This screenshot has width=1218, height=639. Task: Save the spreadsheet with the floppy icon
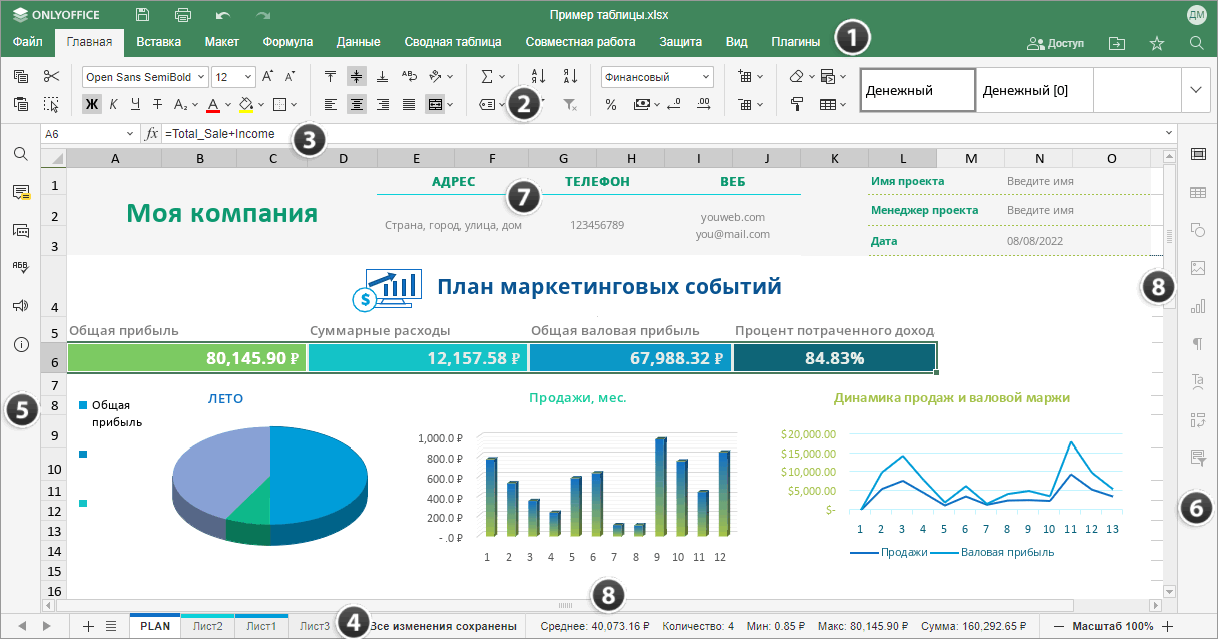(x=143, y=15)
